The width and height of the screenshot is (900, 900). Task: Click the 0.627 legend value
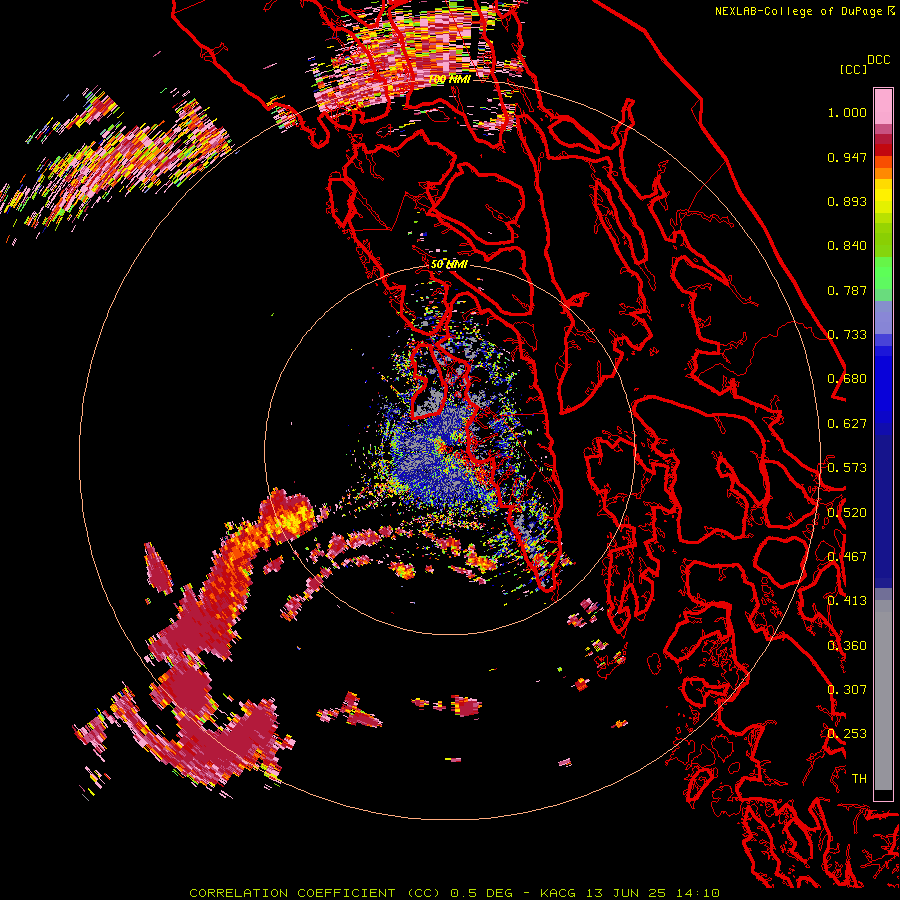(x=847, y=424)
